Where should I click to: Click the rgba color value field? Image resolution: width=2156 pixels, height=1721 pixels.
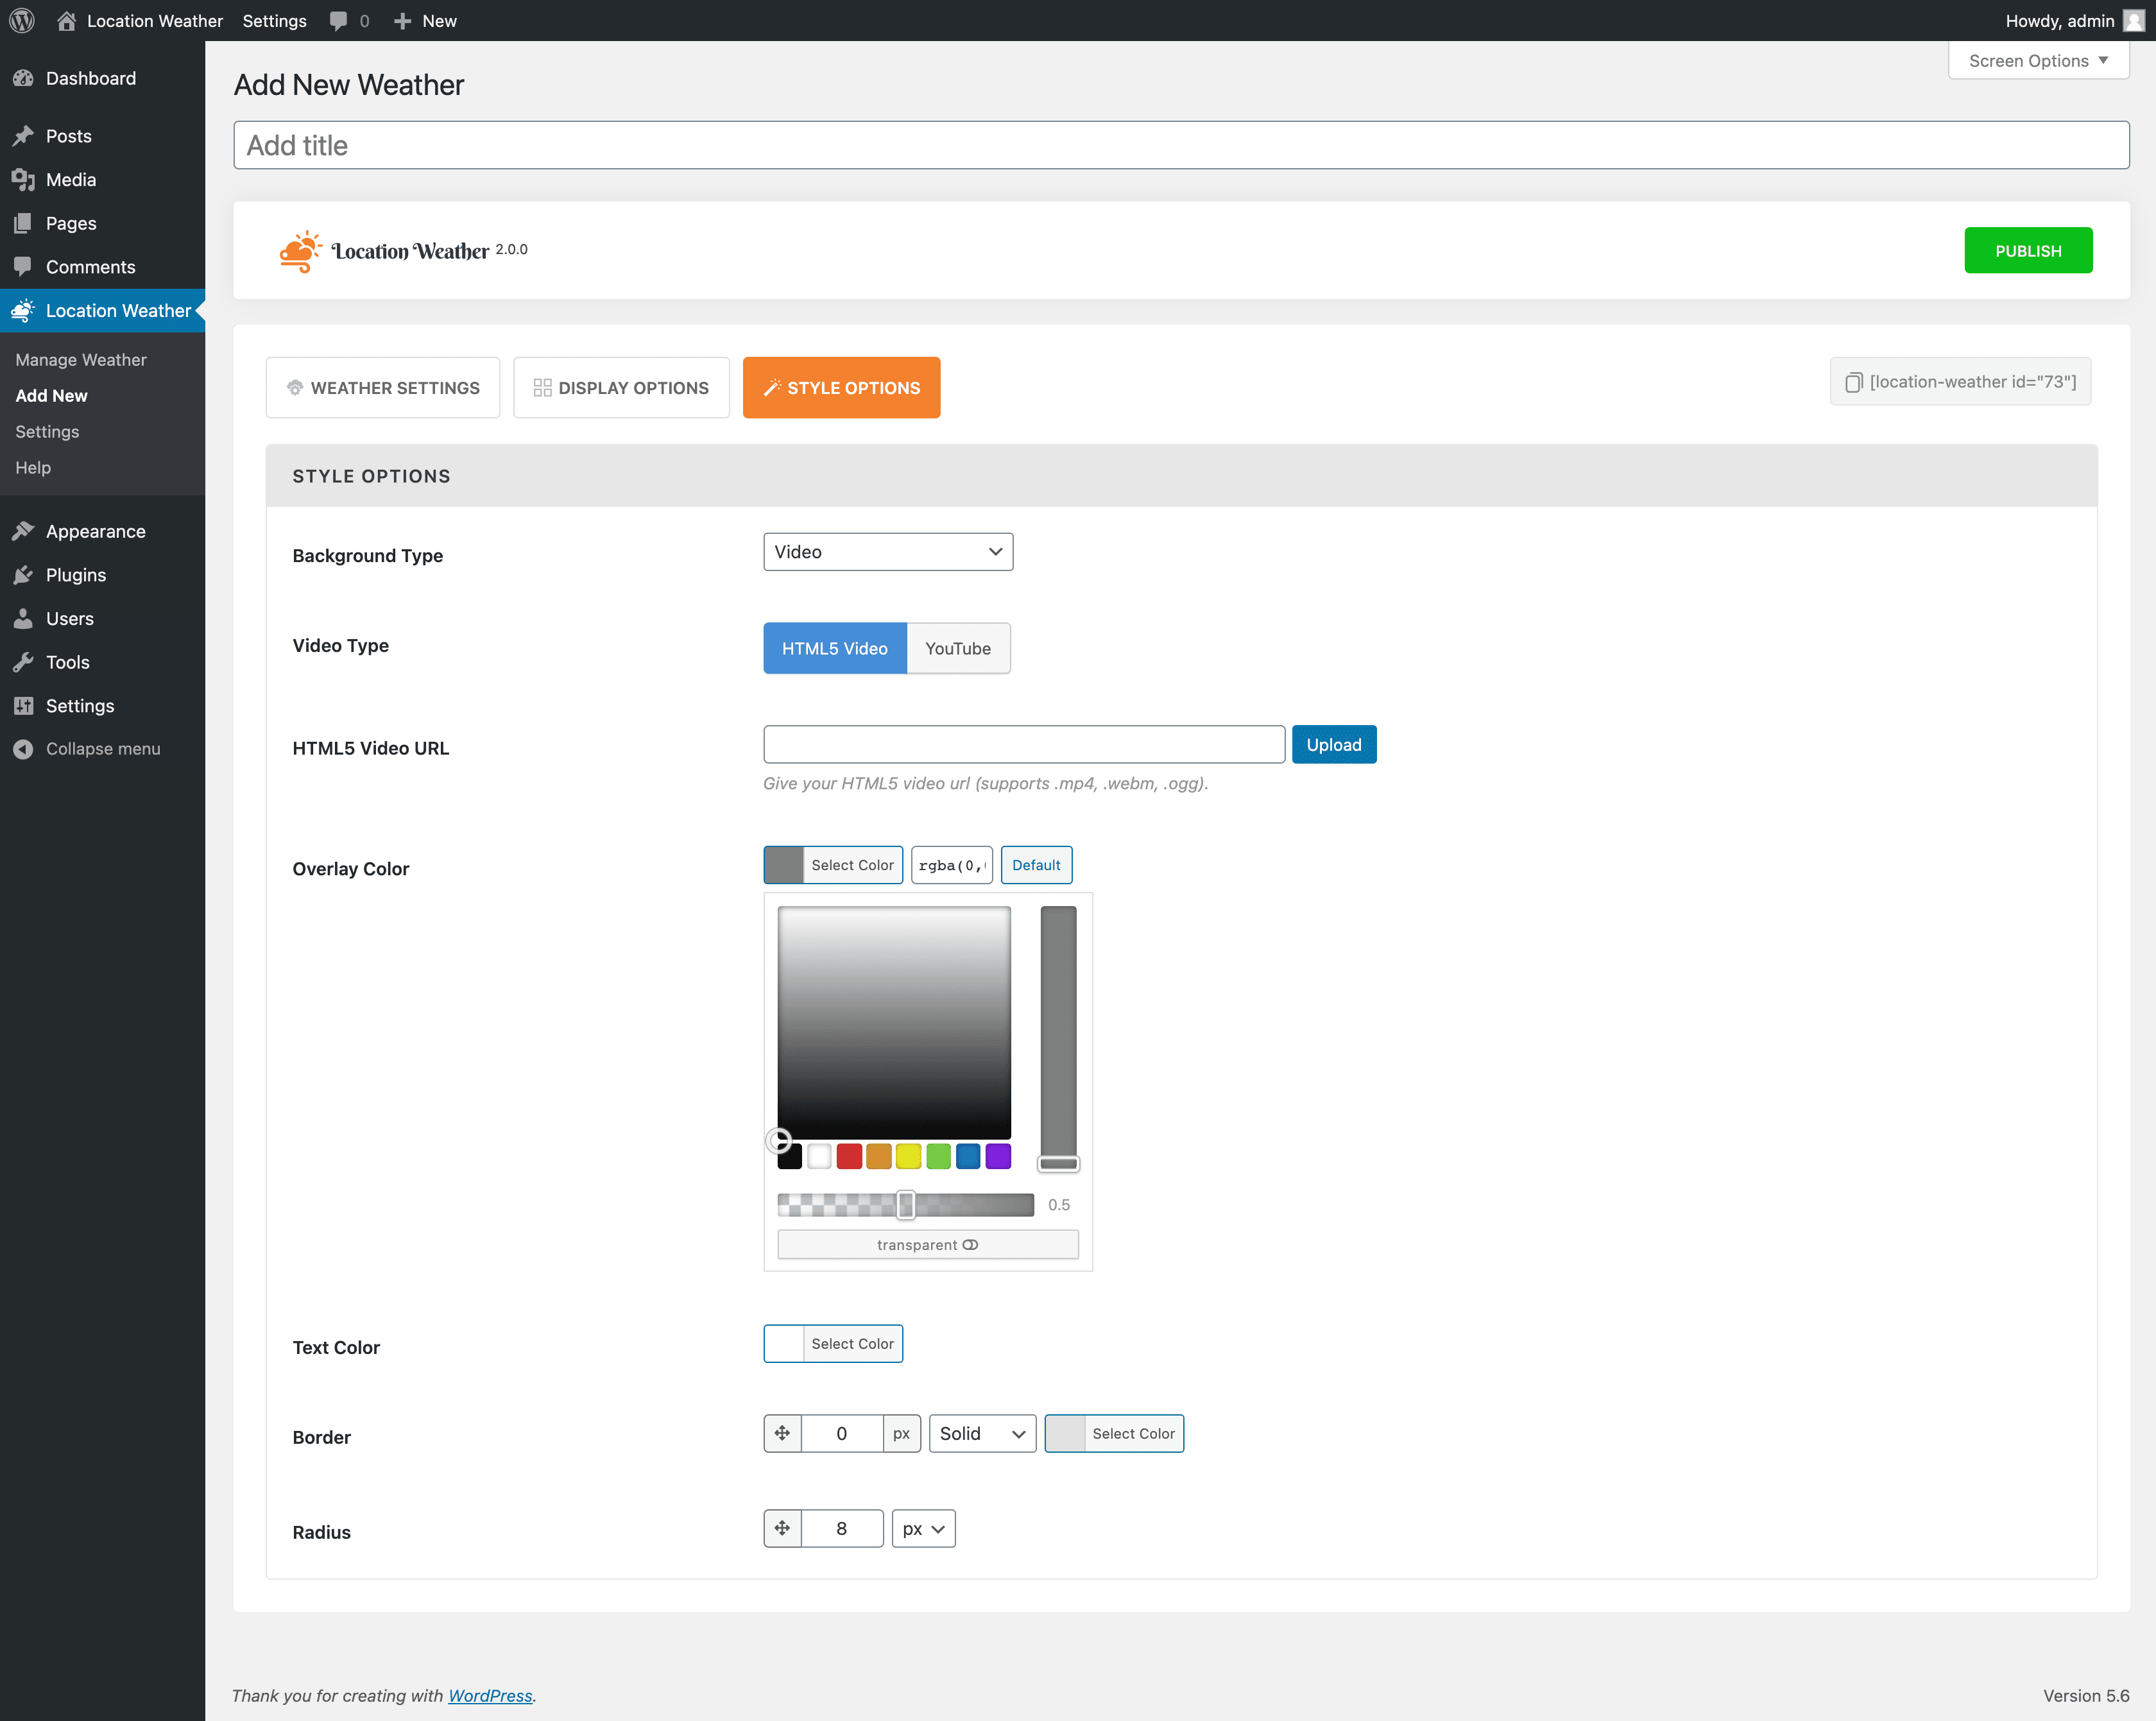point(951,865)
